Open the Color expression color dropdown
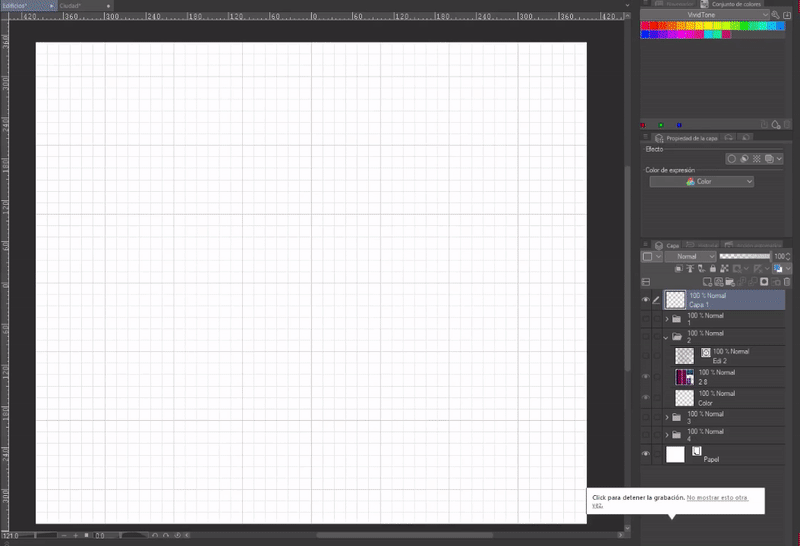This screenshot has width=800, height=546. pyautogui.click(x=702, y=182)
